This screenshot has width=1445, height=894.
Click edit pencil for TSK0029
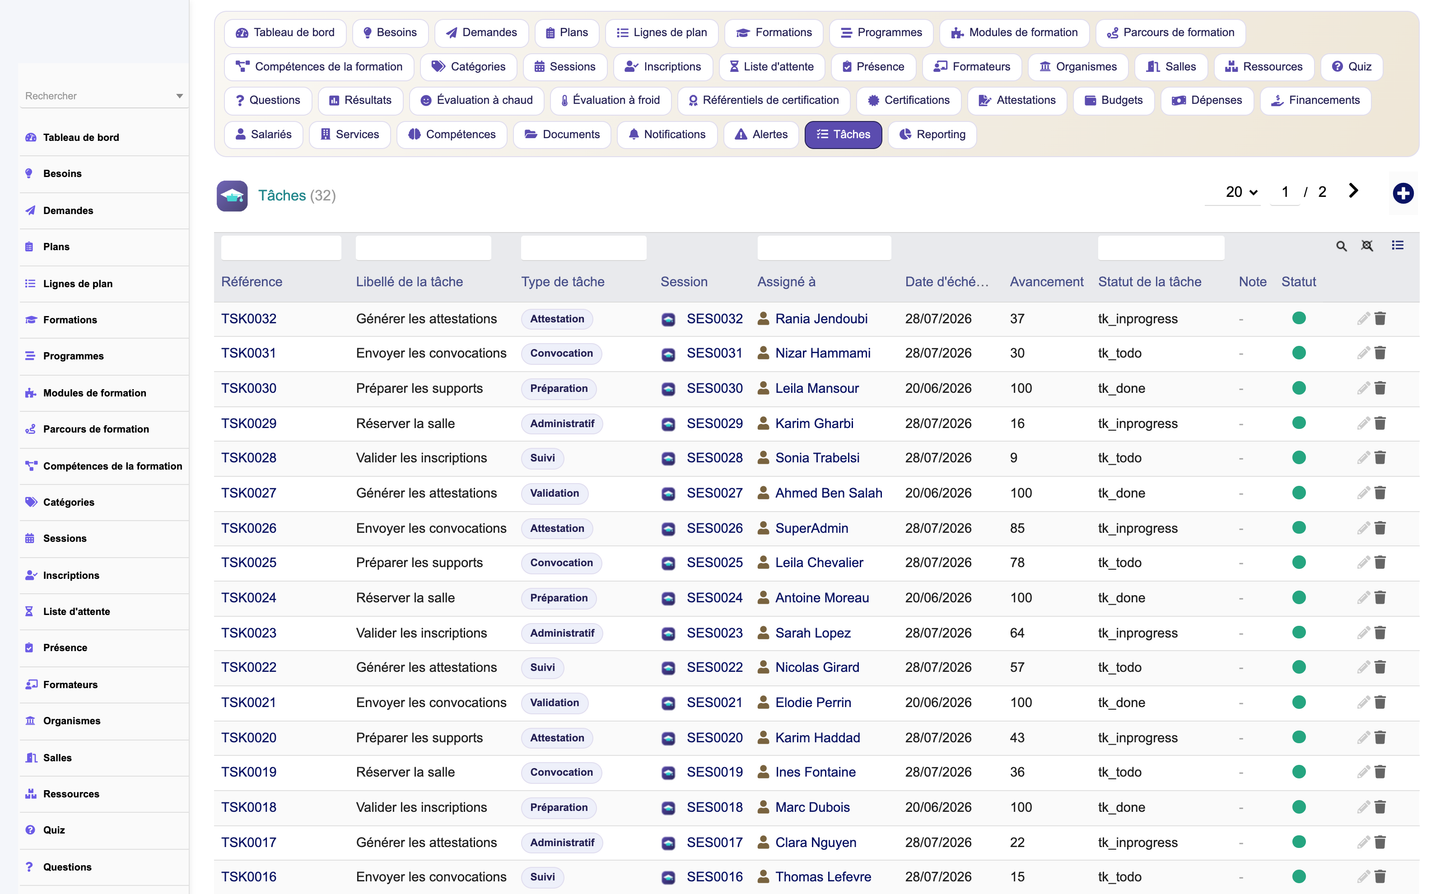[1363, 423]
